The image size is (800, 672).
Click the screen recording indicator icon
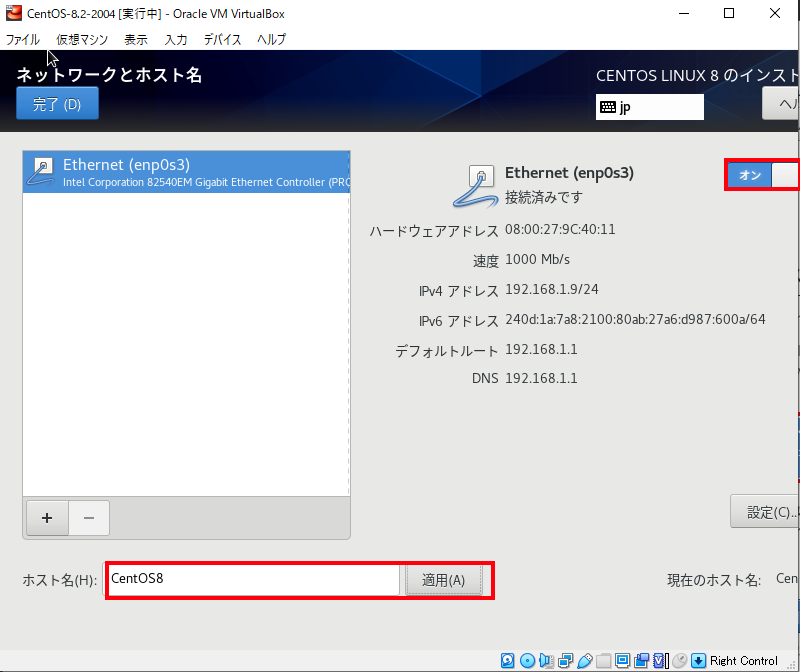(641, 661)
